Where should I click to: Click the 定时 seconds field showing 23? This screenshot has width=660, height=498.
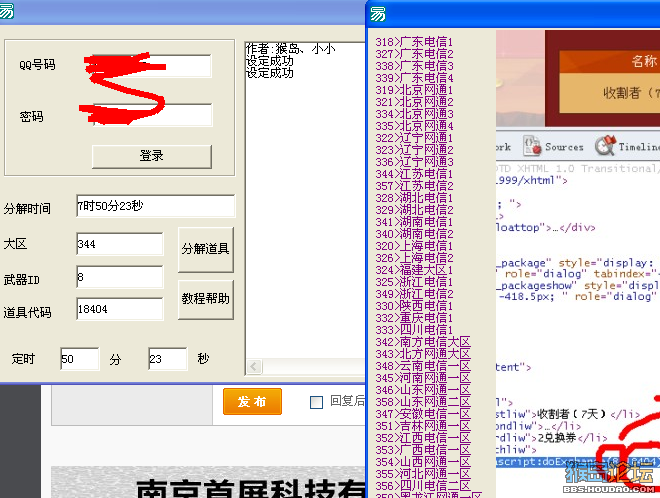(x=168, y=359)
